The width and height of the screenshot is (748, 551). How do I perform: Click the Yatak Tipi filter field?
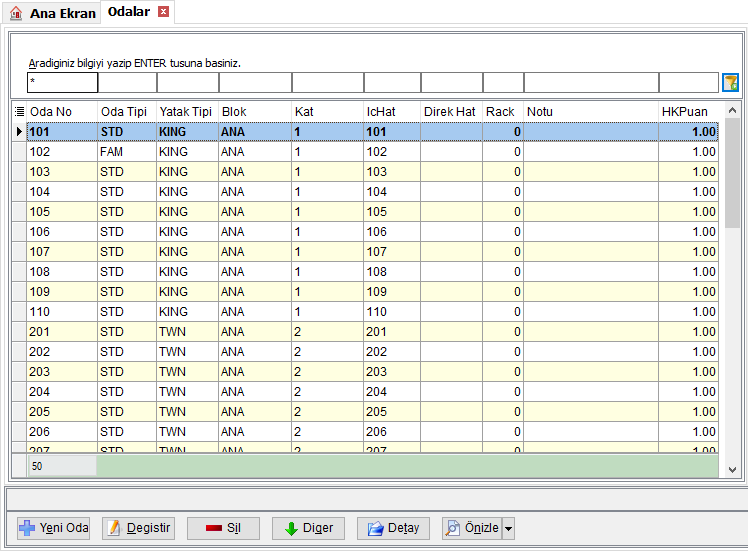pos(188,83)
